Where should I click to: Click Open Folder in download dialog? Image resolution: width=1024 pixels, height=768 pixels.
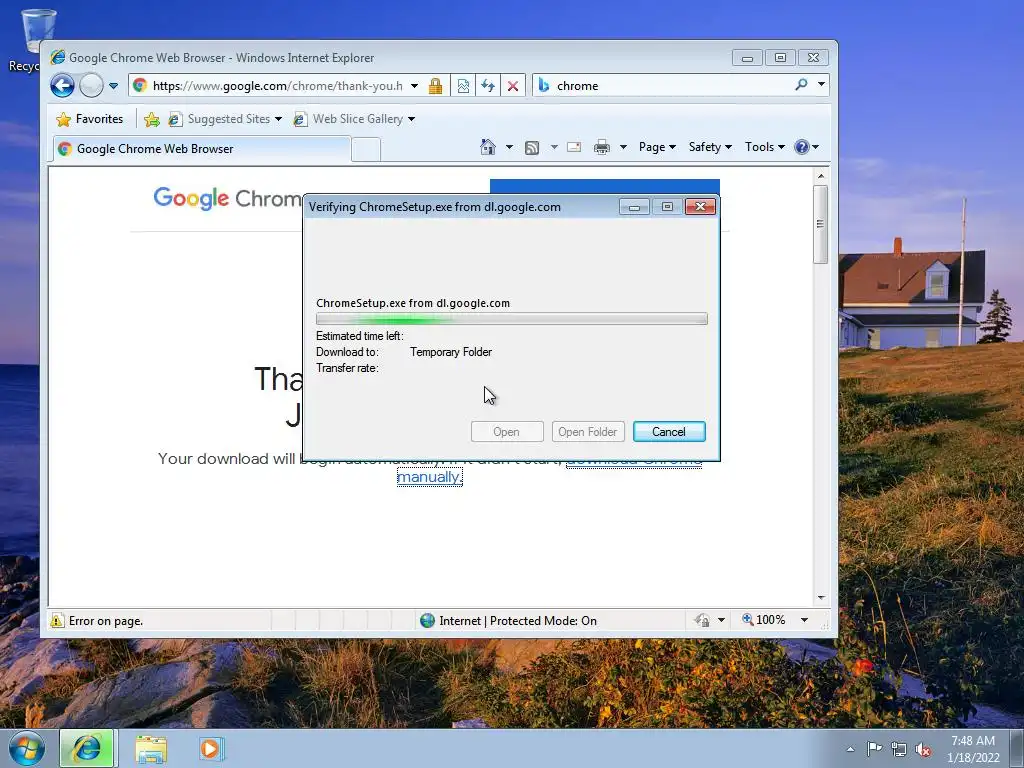coord(588,432)
